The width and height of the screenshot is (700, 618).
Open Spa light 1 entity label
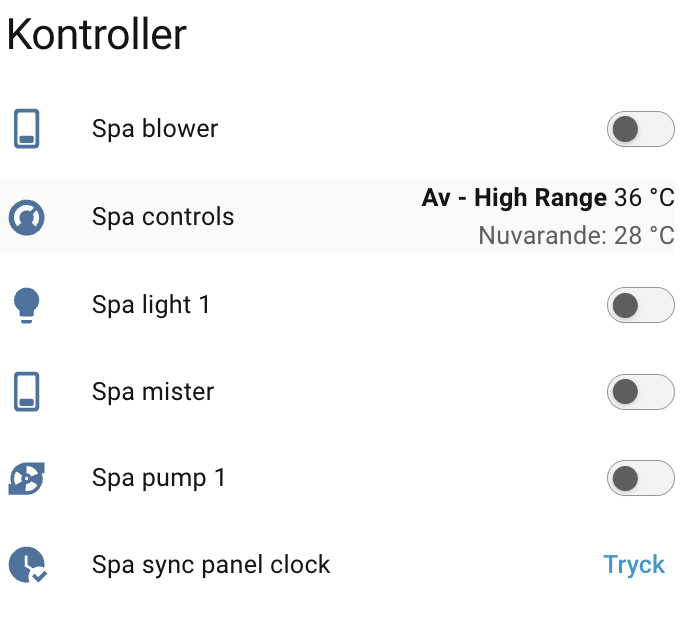point(151,305)
